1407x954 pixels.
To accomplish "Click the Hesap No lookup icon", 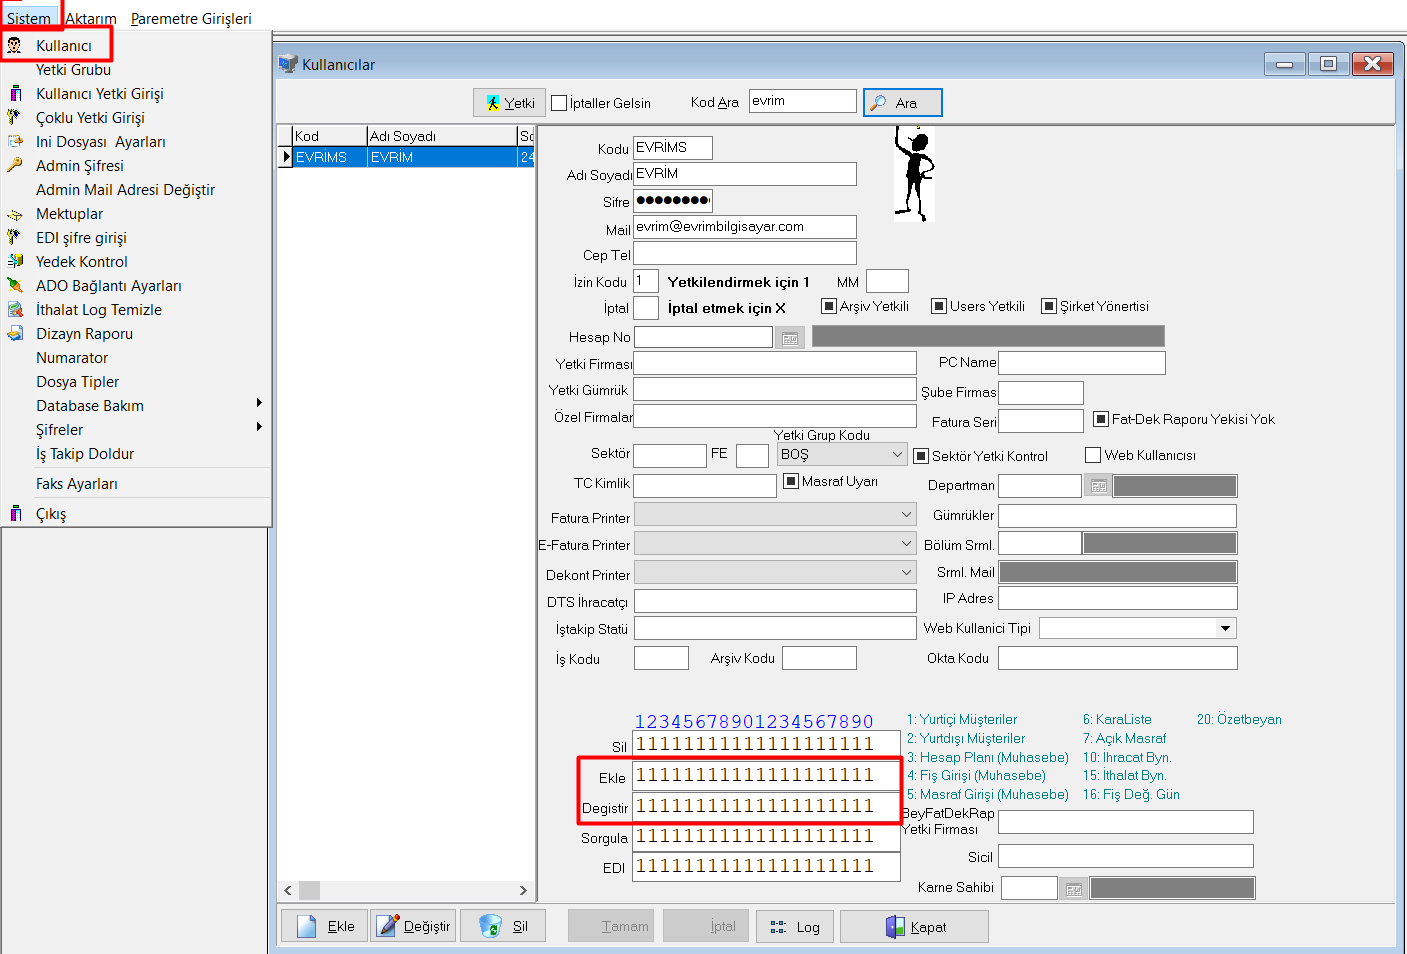I will [789, 338].
